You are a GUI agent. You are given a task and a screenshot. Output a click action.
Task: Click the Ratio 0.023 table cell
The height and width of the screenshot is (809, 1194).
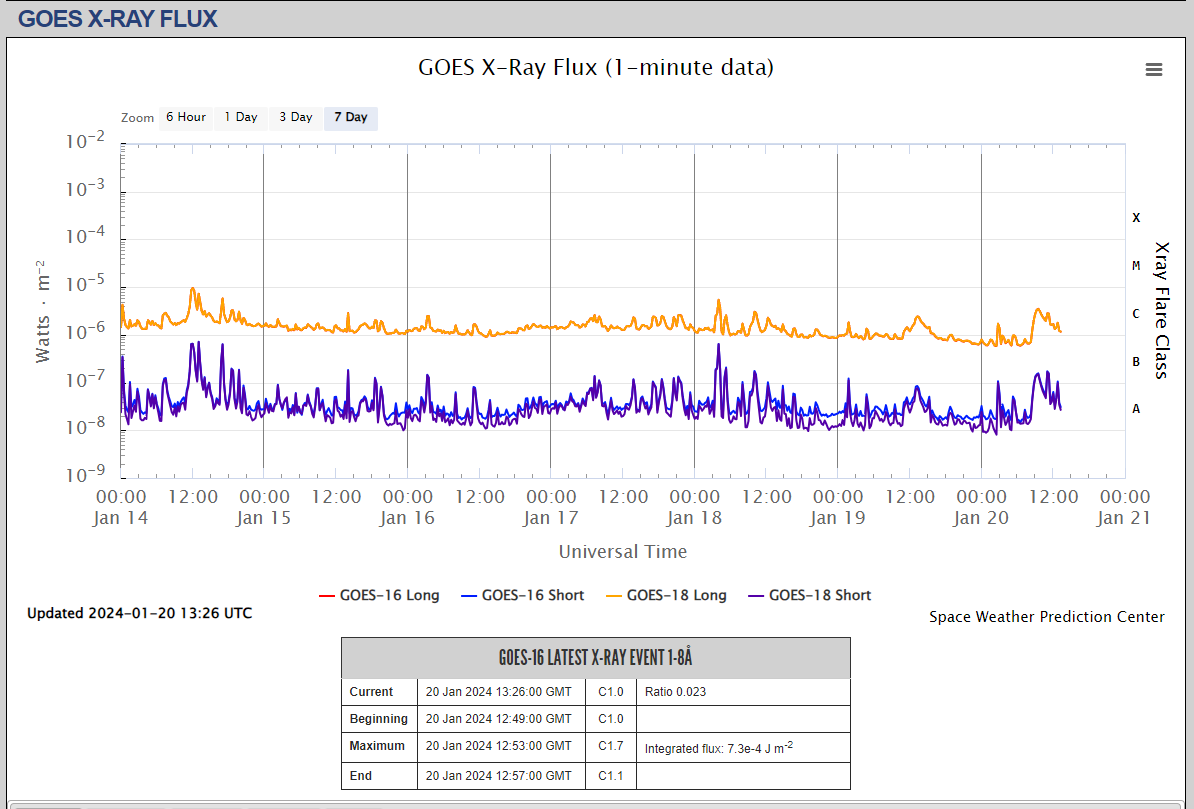point(675,692)
